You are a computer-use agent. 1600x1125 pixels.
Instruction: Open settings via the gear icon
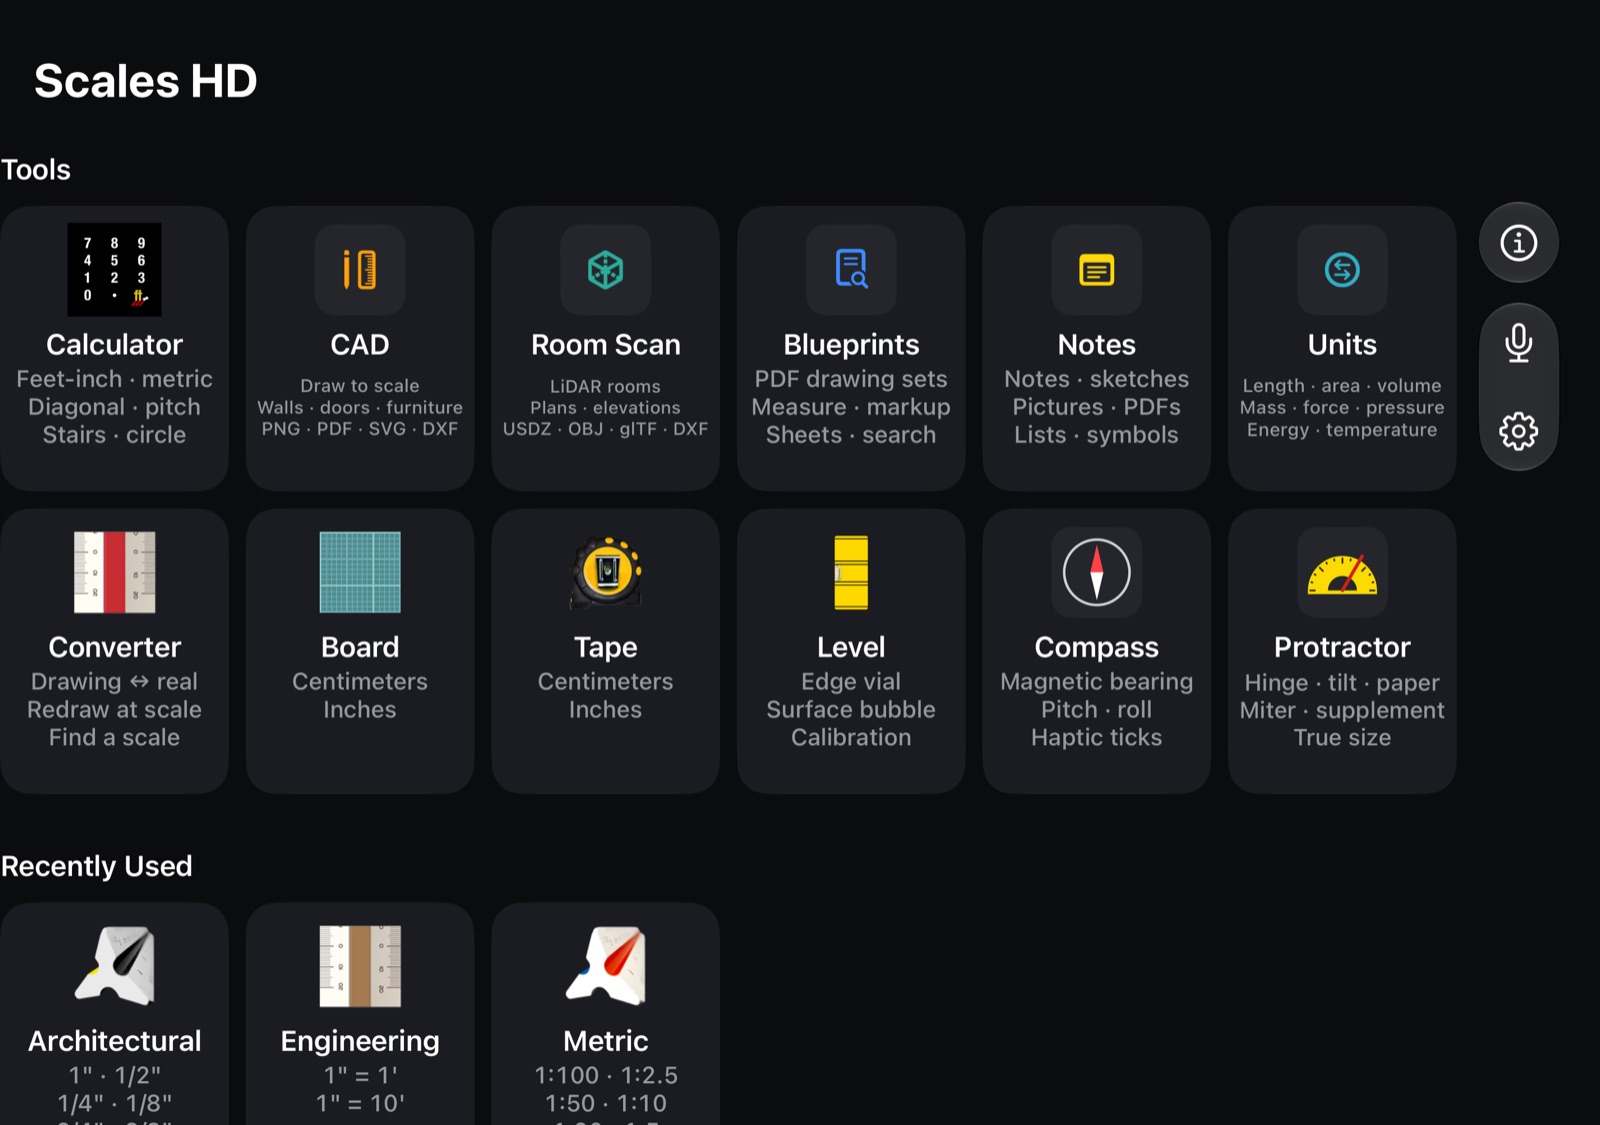tap(1518, 431)
